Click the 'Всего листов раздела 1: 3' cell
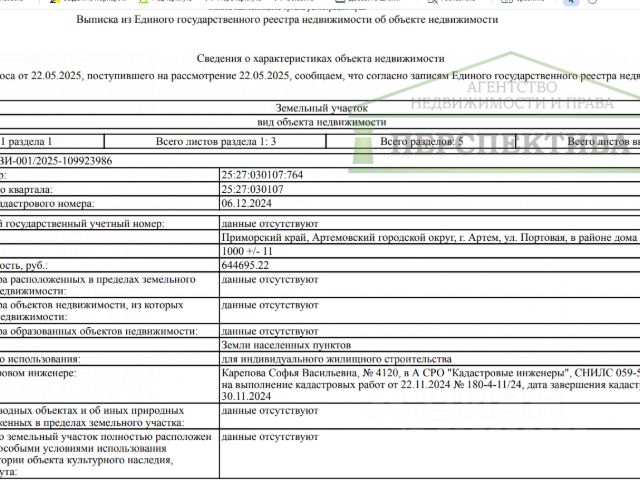This screenshot has width=640, height=480. 216,142
